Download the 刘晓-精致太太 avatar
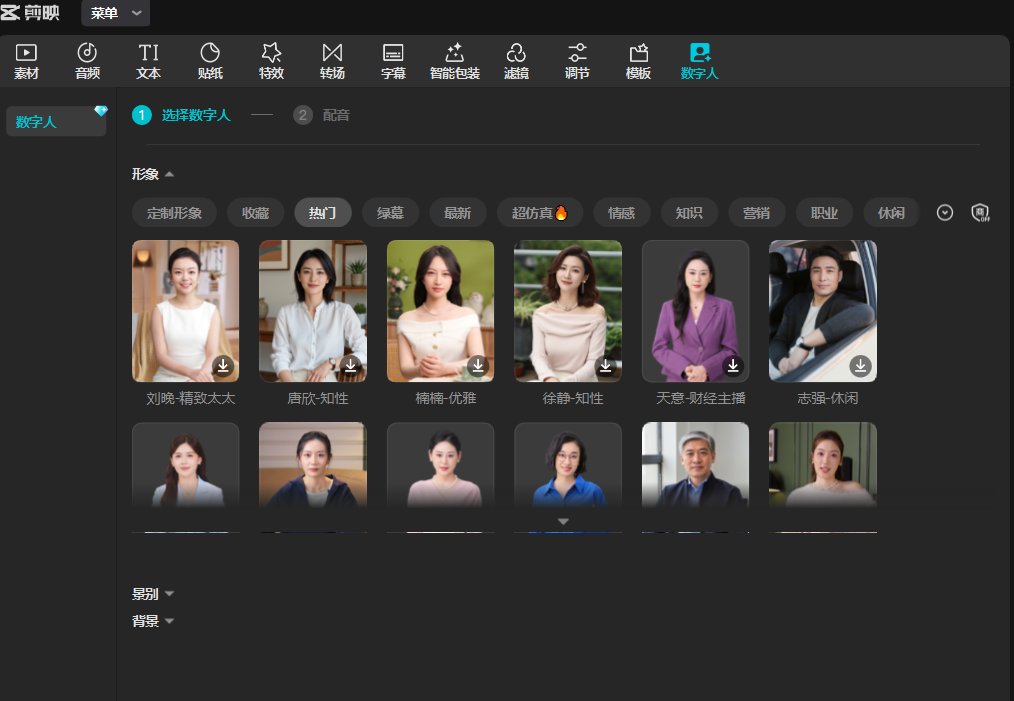The width and height of the screenshot is (1014, 701). pos(223,366)
